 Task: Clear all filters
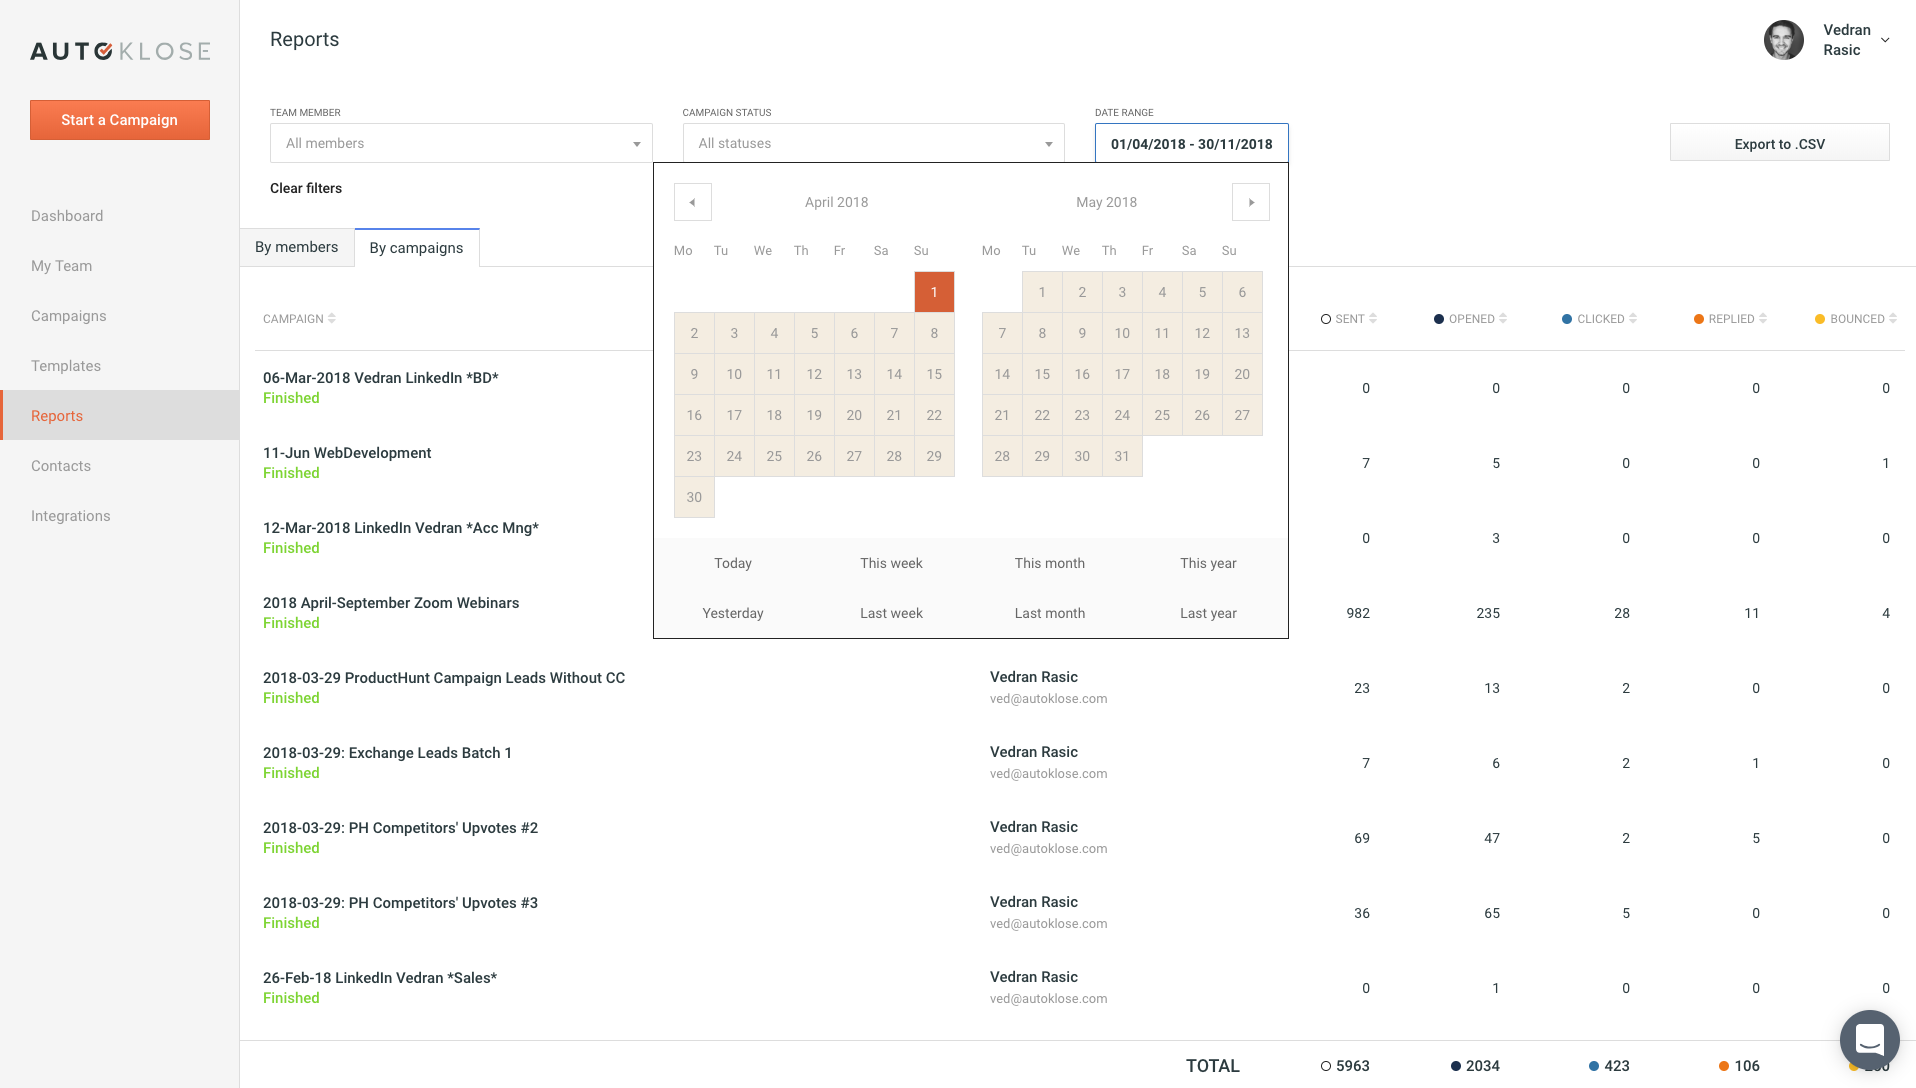(x=306, y=188)
